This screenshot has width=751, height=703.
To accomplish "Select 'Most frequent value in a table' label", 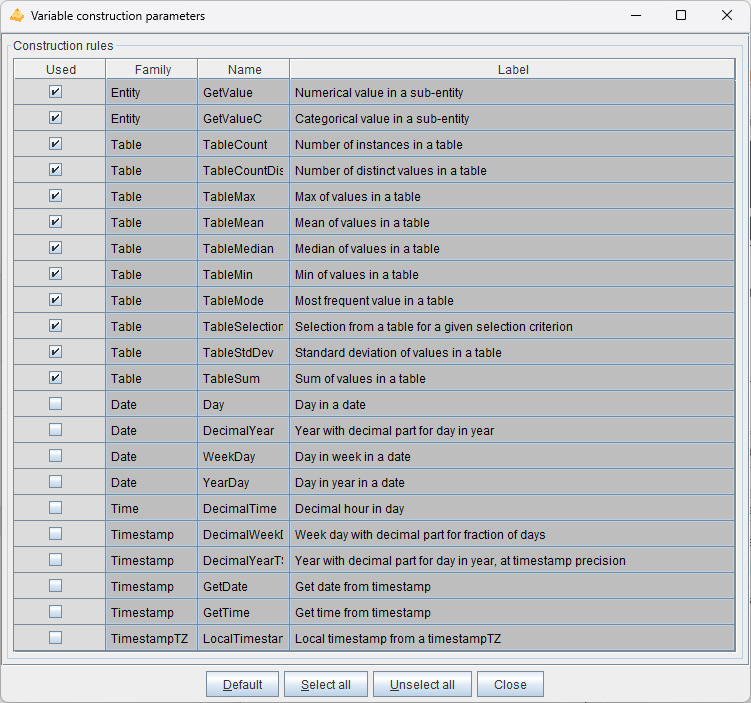I will point(374,300).
